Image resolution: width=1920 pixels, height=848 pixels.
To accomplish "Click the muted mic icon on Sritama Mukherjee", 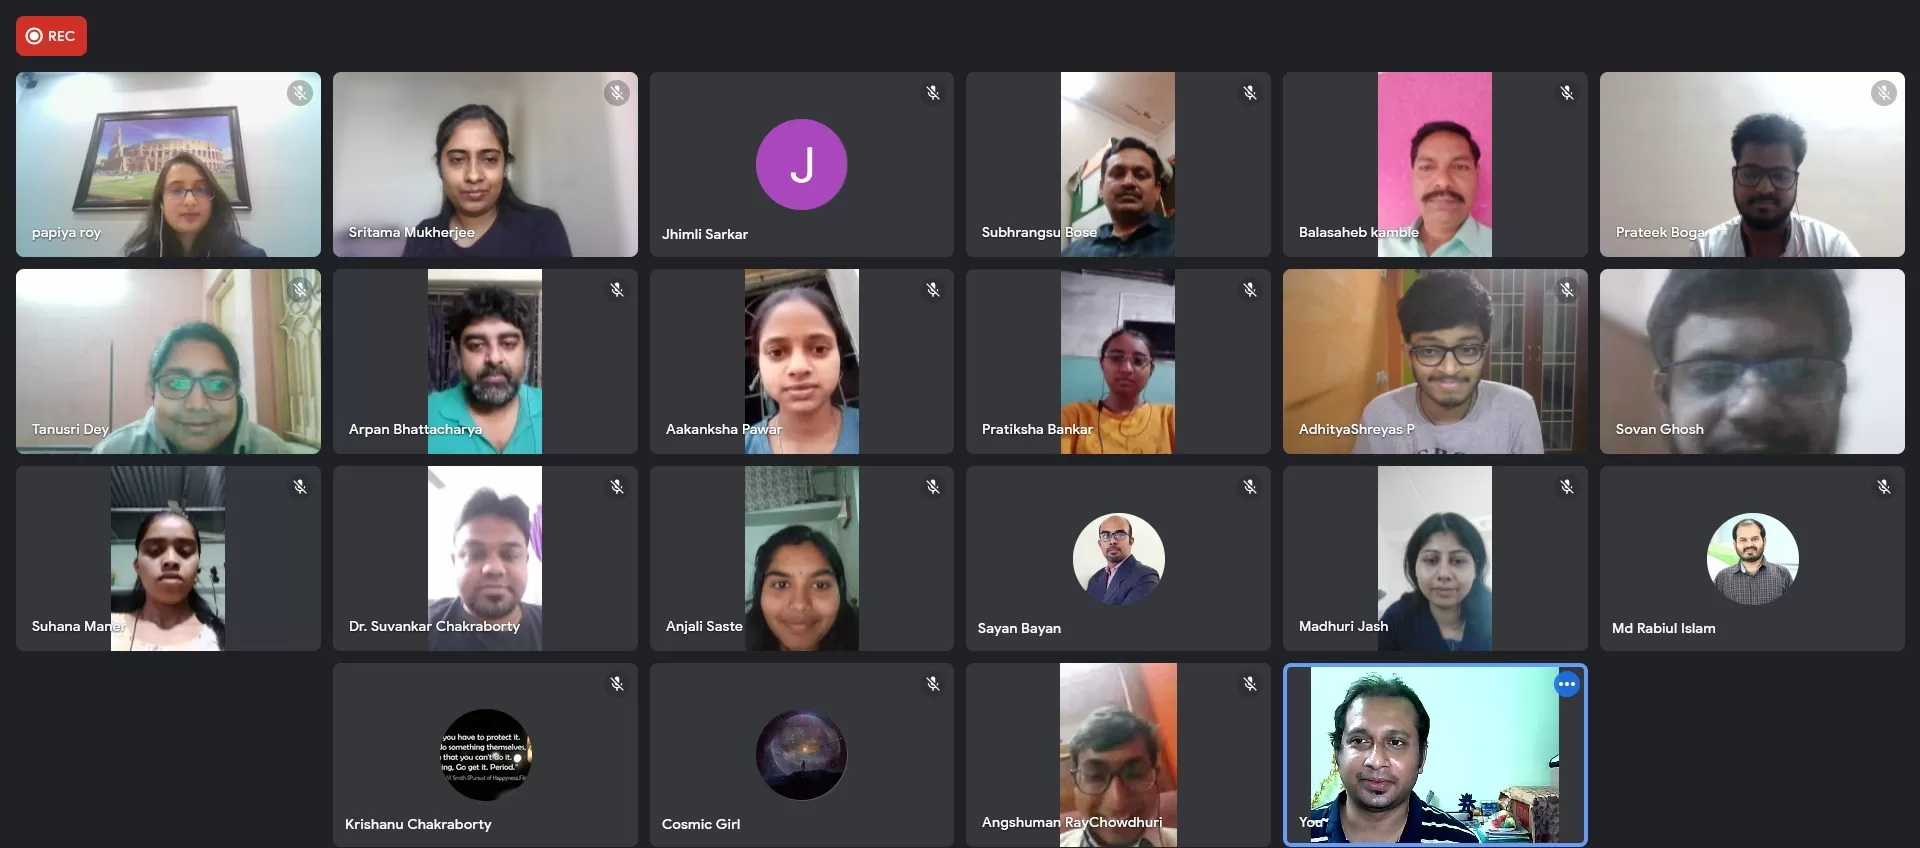I will point(617,93).
